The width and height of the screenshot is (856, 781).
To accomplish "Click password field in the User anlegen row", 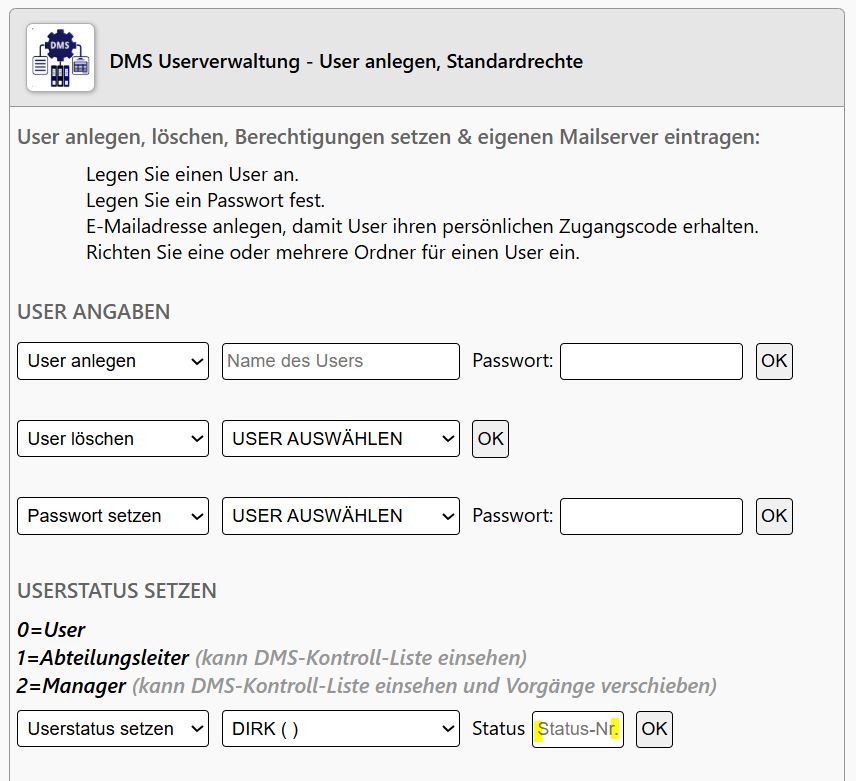I will pos(651,361).
